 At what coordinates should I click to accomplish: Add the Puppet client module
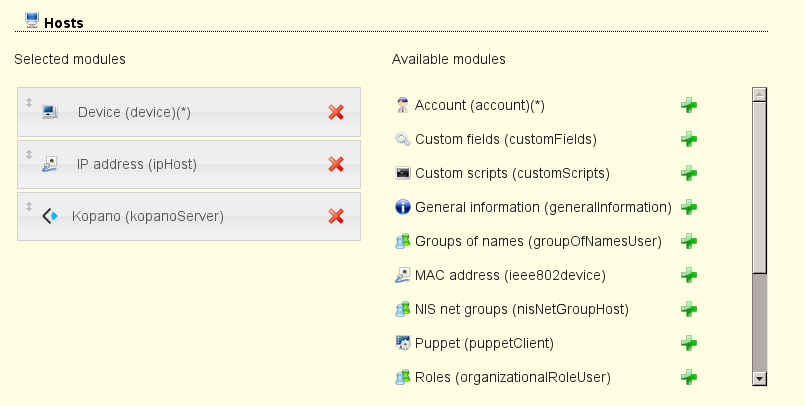pyautogui.click(x=689, y=343)
